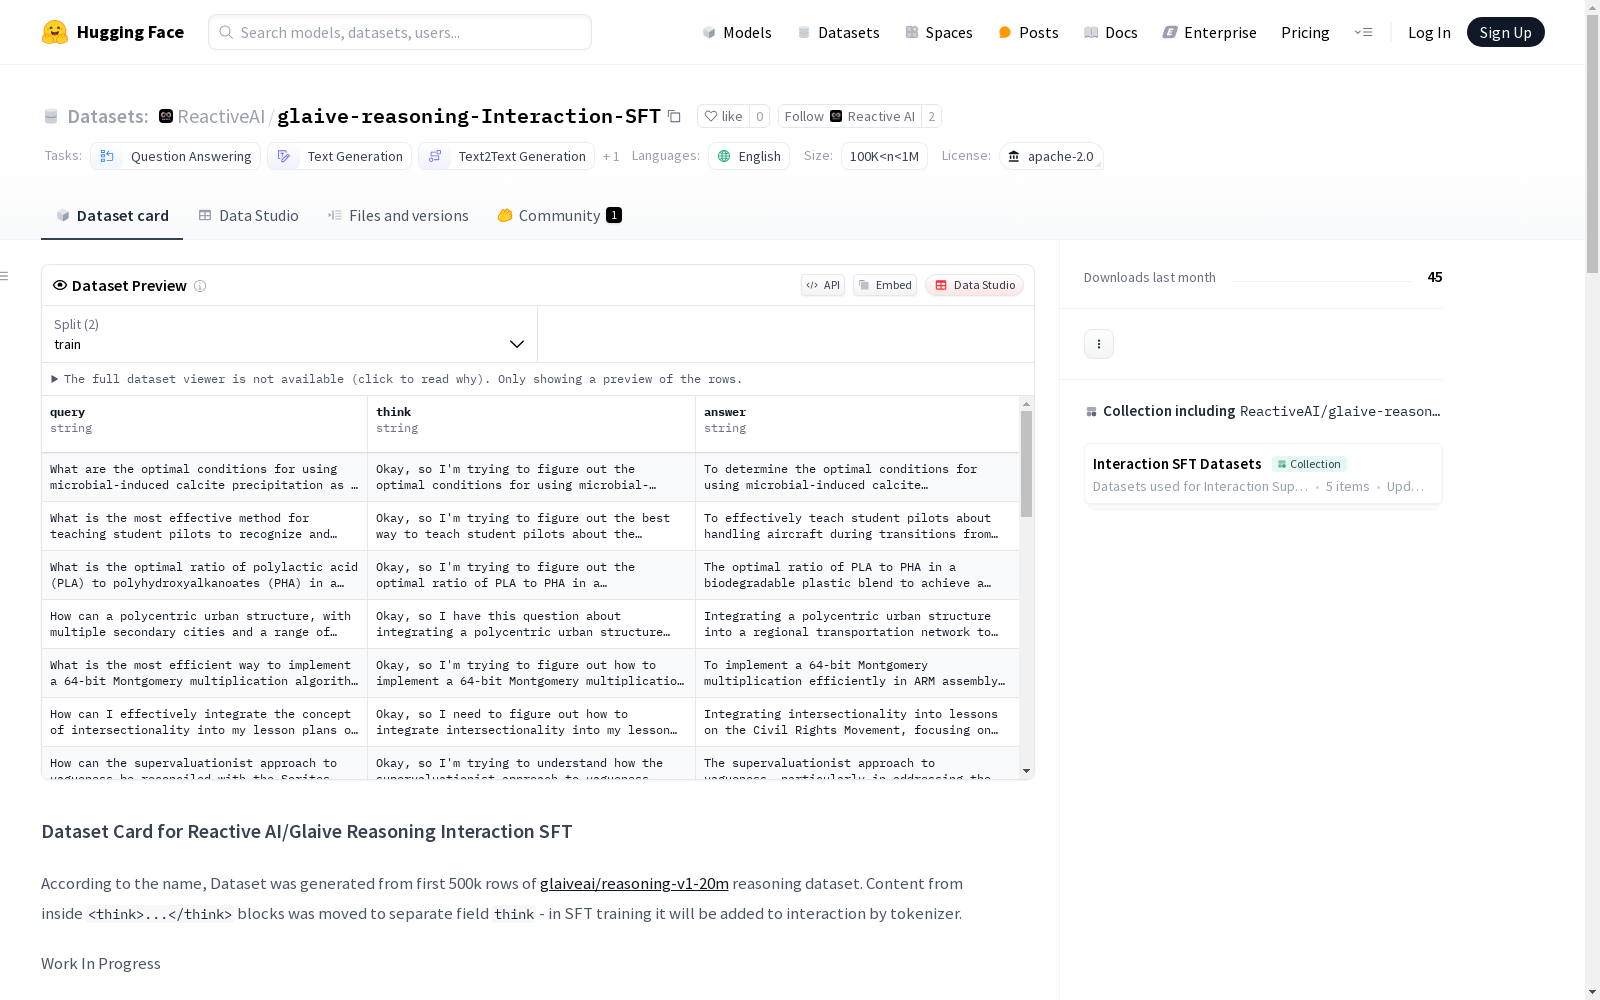The width and height of the screenshot is (1600, 1000).
Task: Open the info icon beside Dataset Preview
Action: pos(200,286)
